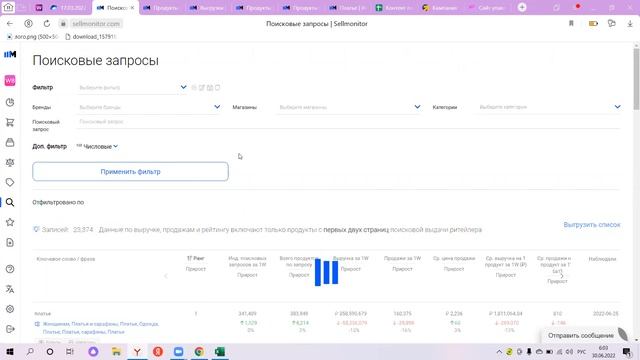
Task: Click the bookmark icon in address bar
Action: 571,24
